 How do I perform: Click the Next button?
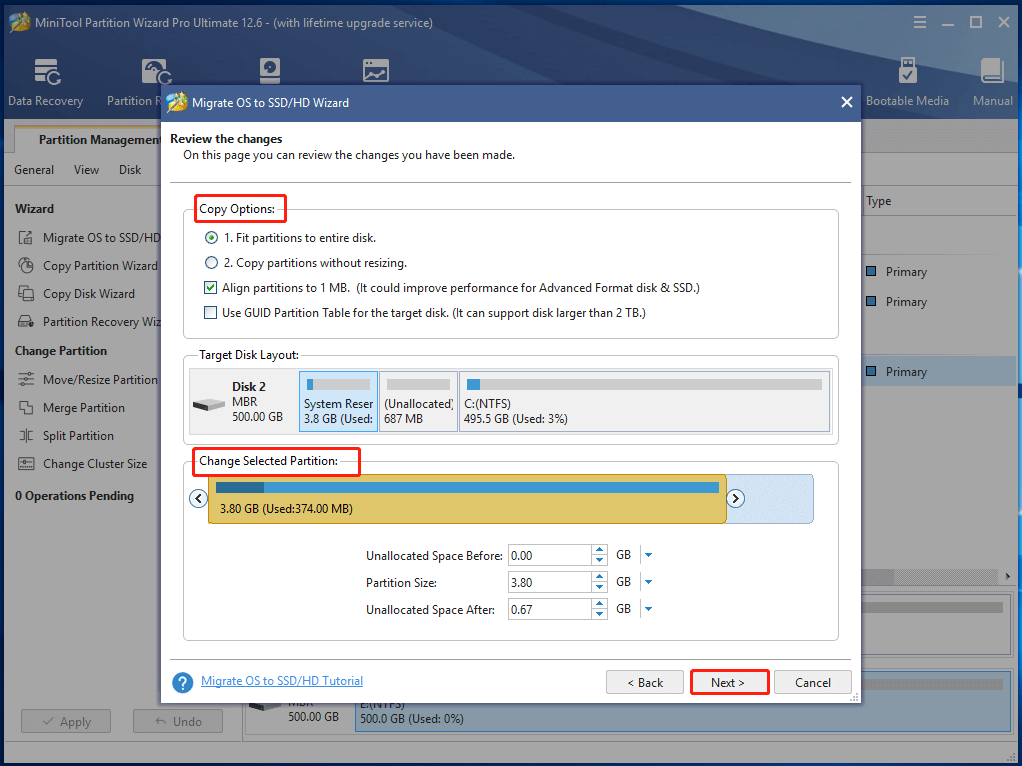tap(729, 682)
